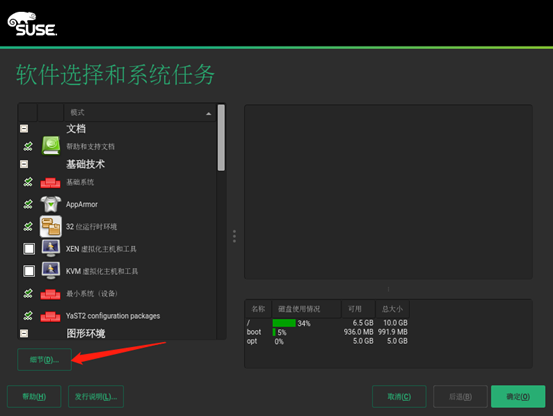Image resolution: width=553 pixels, height=416 pixels.
Task: Open 发行说明(L)... release notes
Action: coord(96,397)
